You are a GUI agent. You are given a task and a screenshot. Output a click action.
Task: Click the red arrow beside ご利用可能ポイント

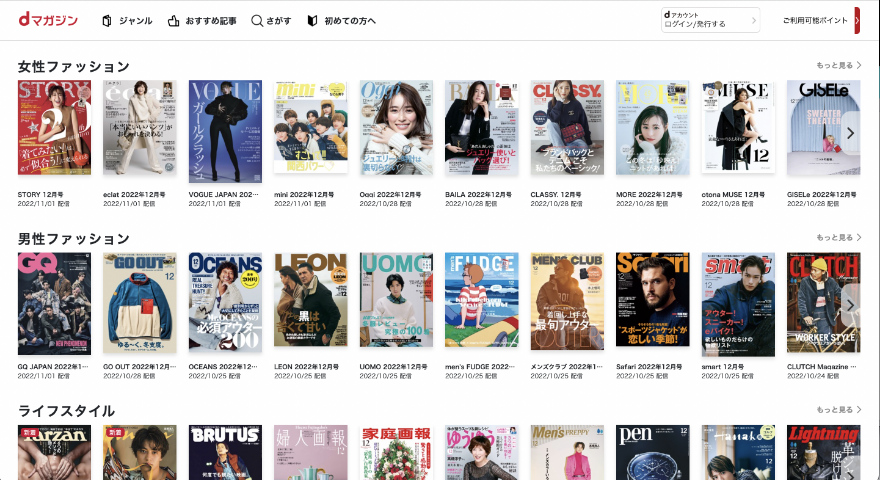pos(857,20)
